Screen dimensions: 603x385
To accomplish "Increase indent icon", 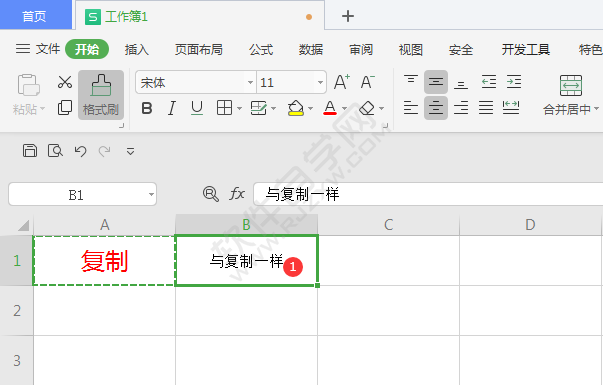I will click(x=514, y=82).
